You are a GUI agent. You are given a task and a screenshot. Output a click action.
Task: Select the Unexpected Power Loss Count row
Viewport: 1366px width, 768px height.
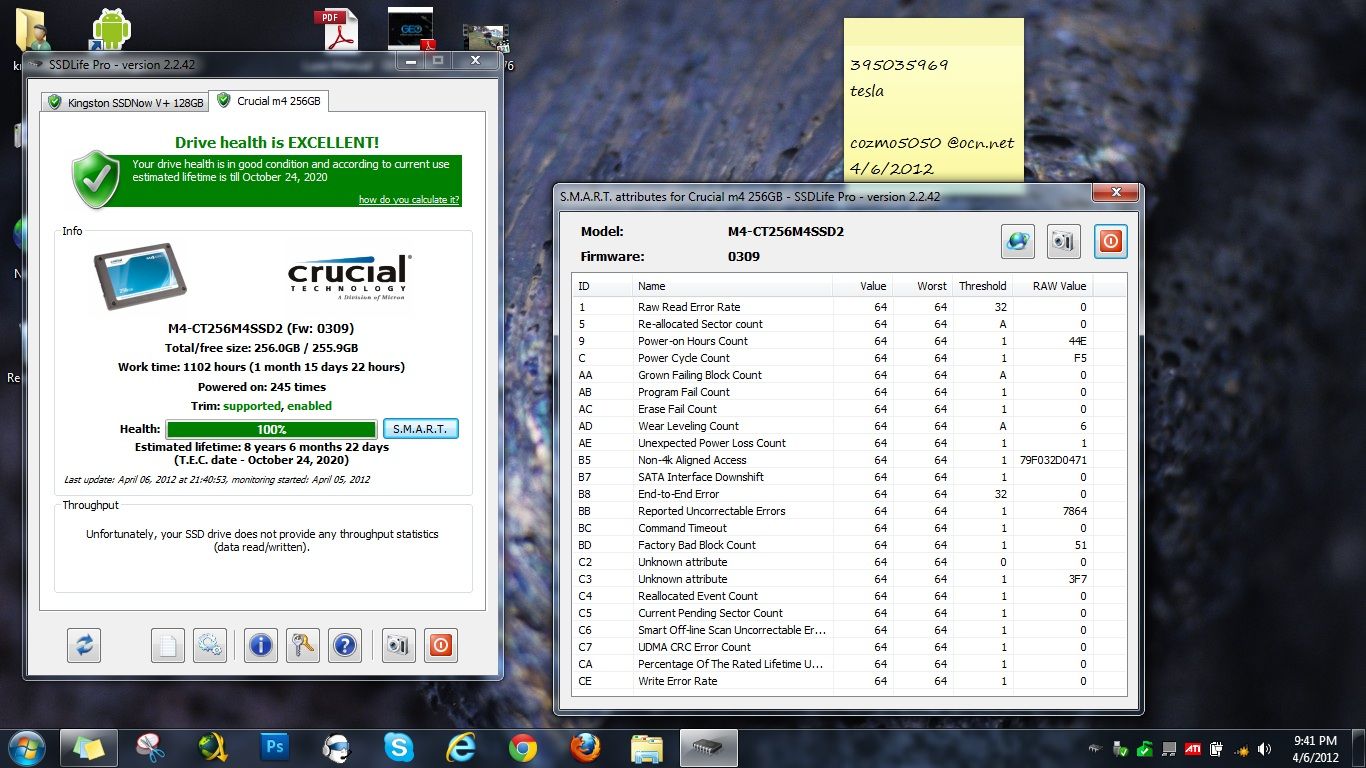[849, 443]
